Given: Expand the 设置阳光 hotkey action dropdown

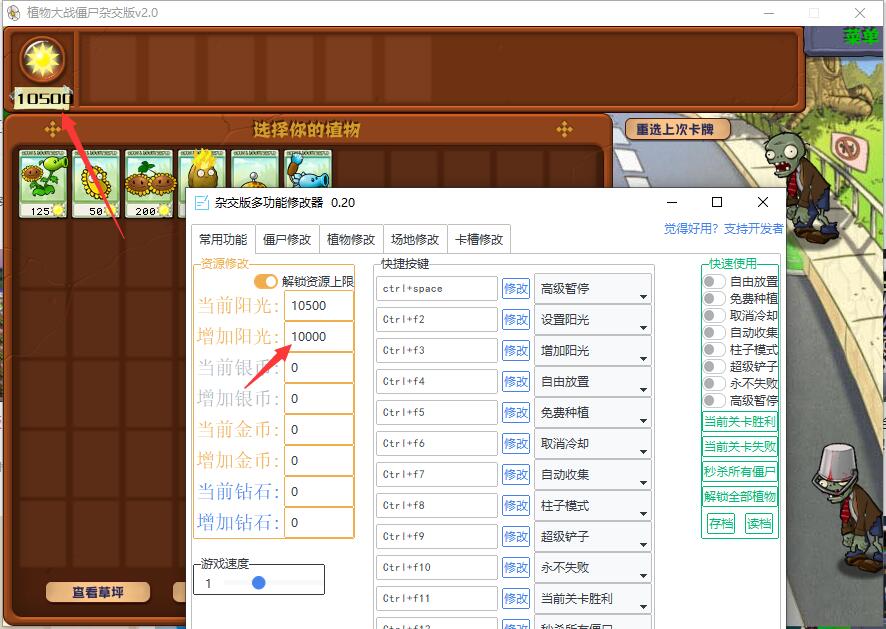Looking at the screenshot, I should pos(593,320).
